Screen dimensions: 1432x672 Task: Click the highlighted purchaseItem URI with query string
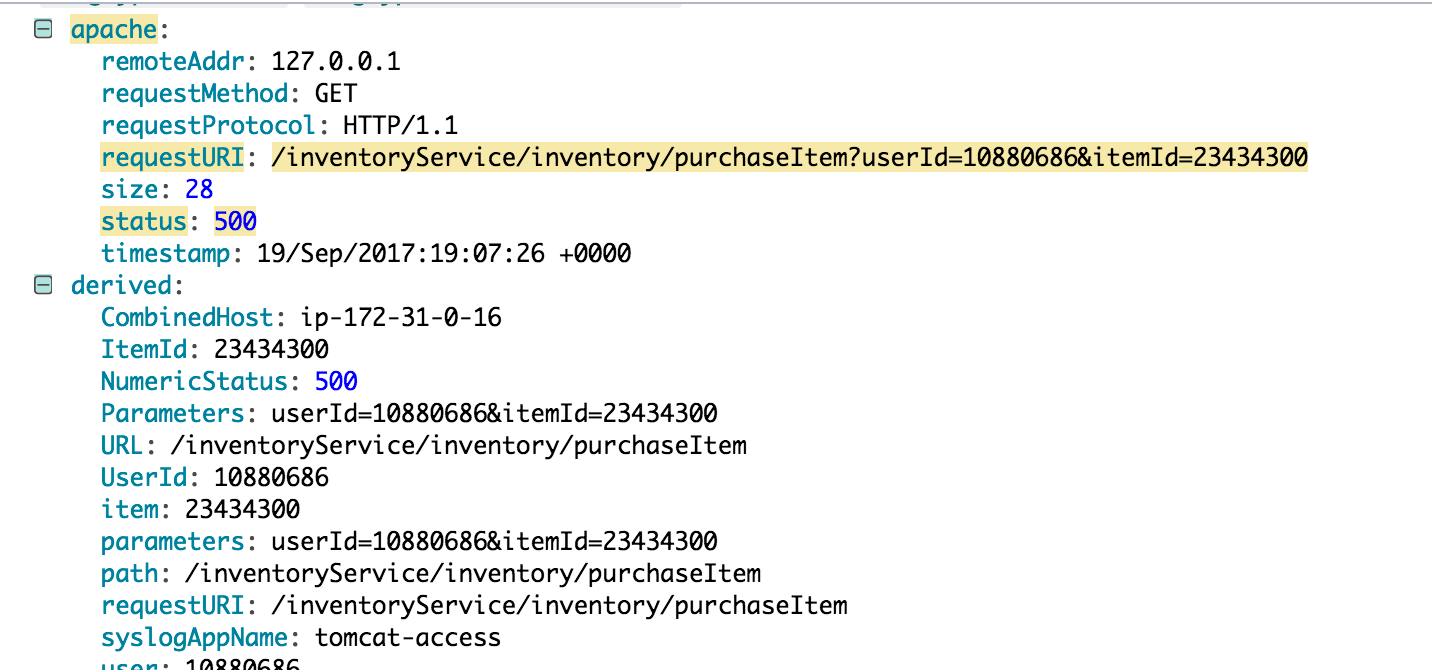pyautogui.click(x=789, y=158)
